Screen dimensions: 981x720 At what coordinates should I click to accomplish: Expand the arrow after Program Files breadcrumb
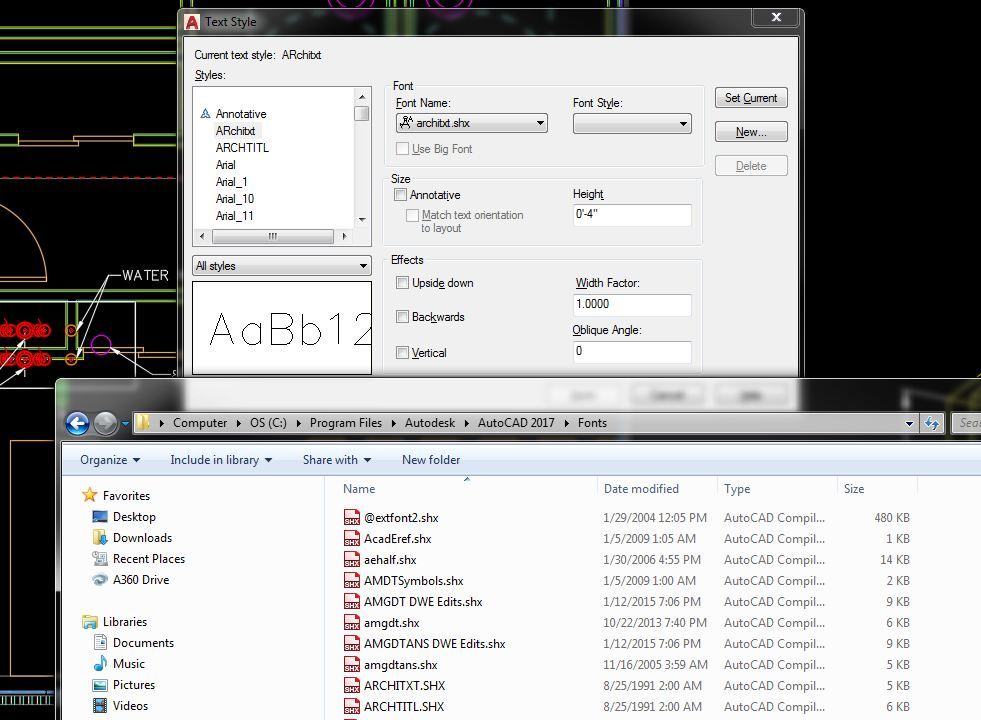coord(394,423)
